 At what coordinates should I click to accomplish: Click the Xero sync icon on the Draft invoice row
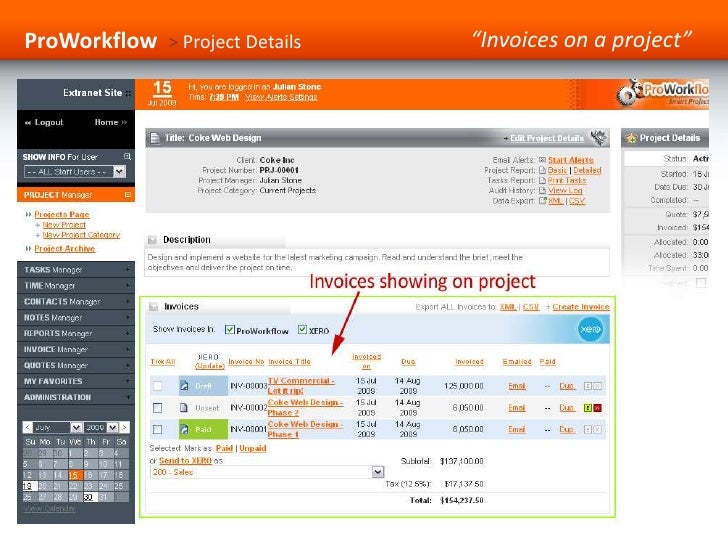(184, 386)
